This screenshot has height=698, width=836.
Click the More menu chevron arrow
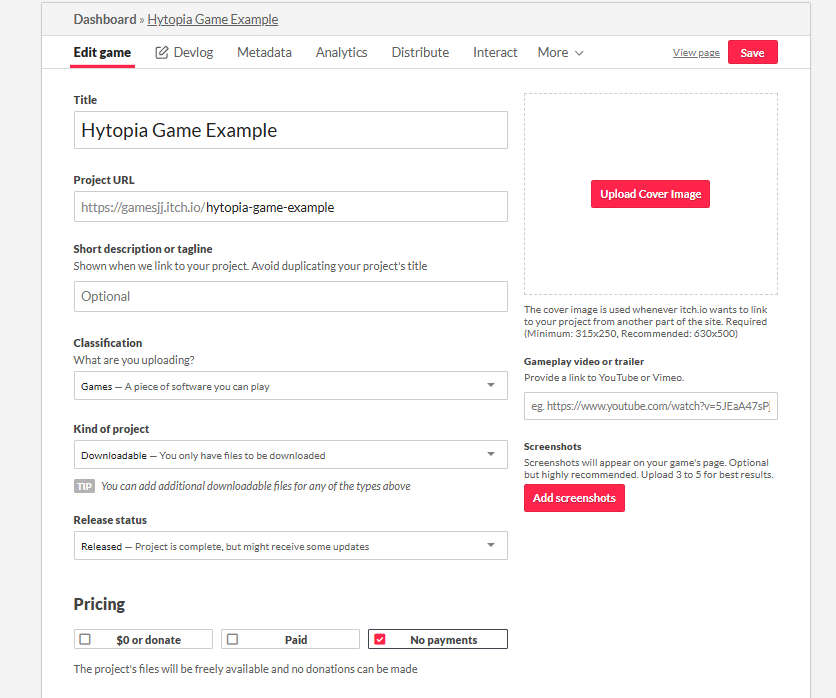coord(579,53)
